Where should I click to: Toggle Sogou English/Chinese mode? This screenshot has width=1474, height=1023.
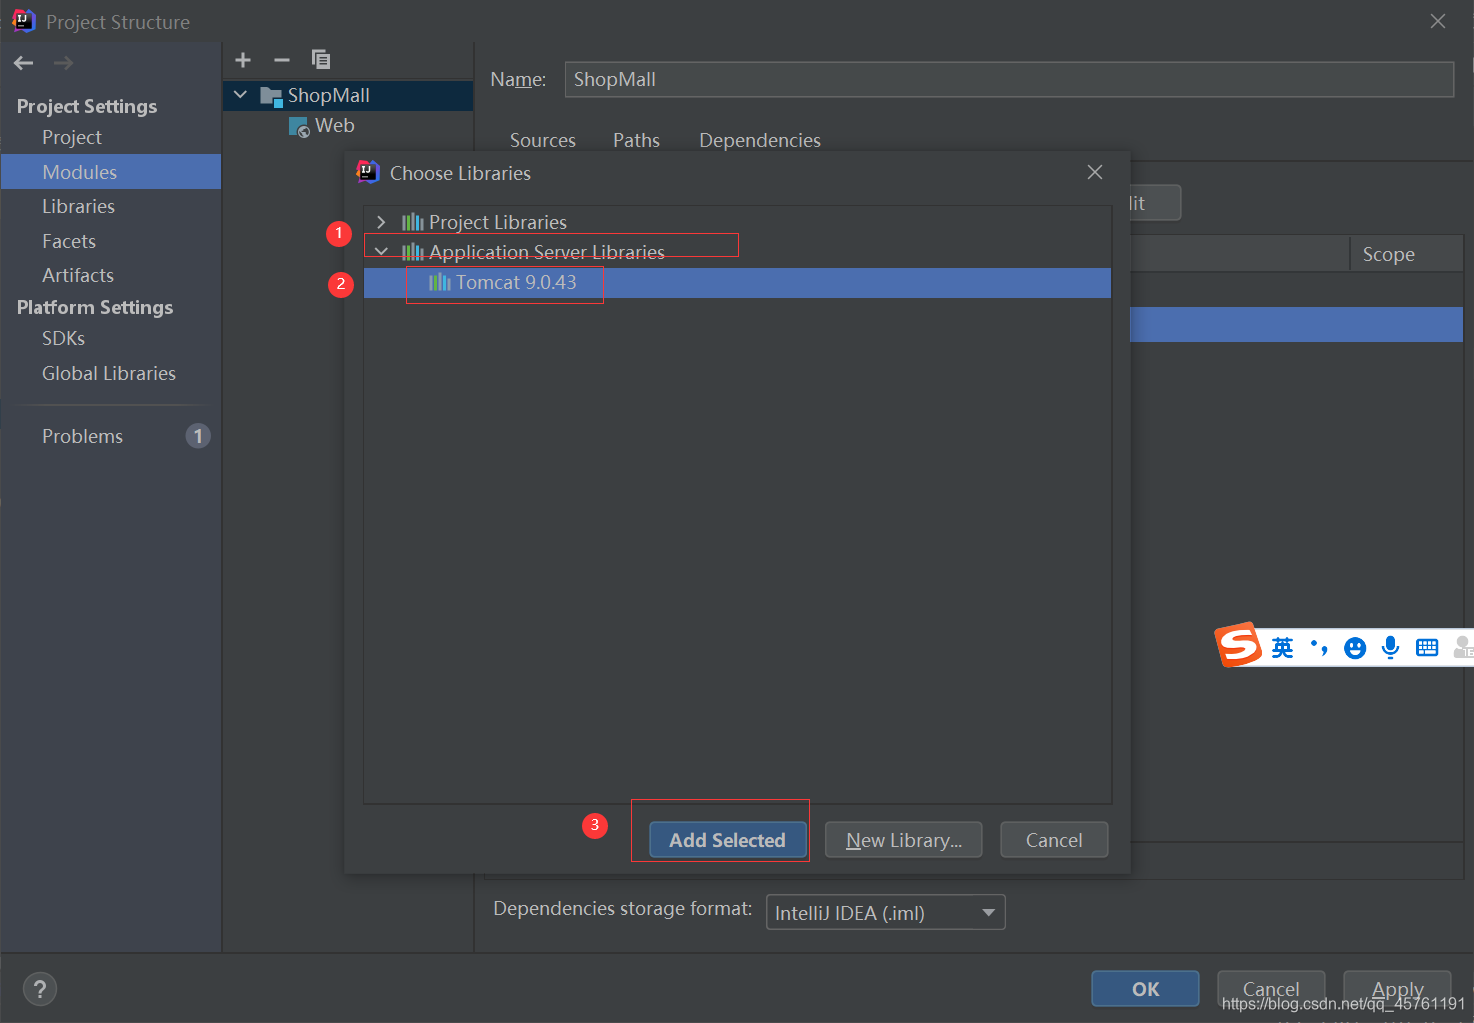[1282, 648]
